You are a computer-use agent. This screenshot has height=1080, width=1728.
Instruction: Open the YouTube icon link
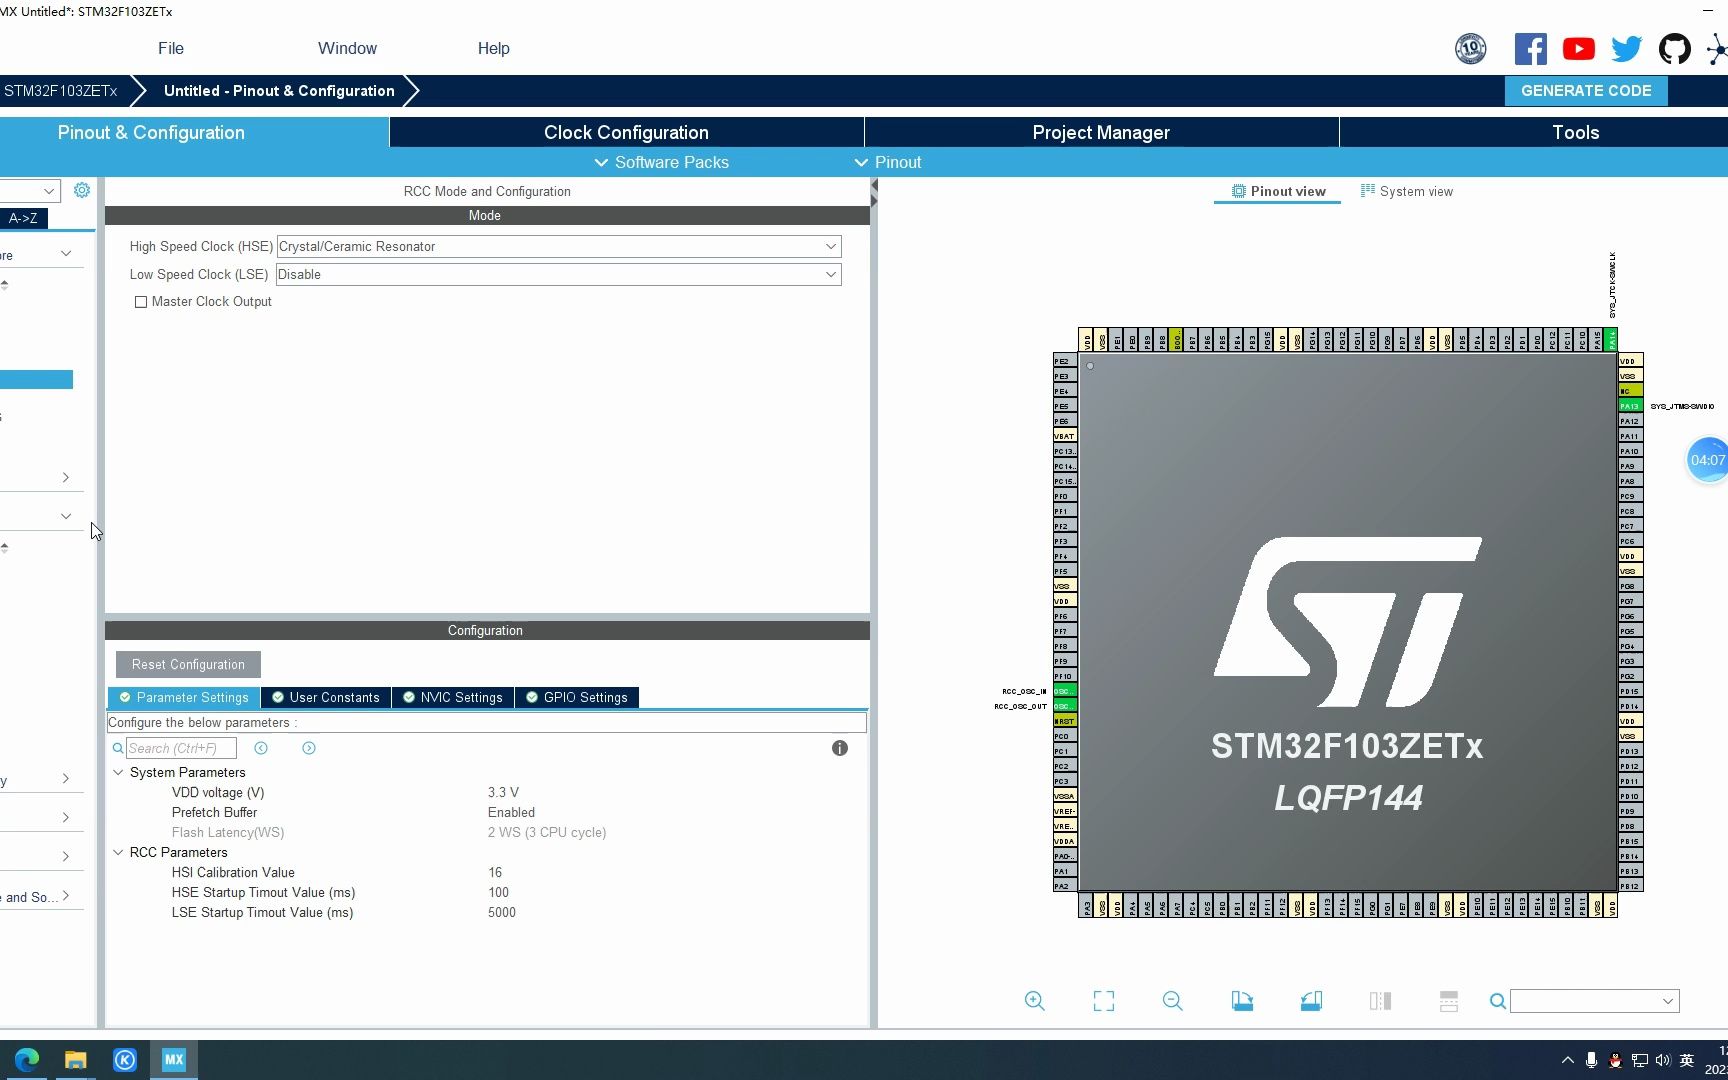1578,49
